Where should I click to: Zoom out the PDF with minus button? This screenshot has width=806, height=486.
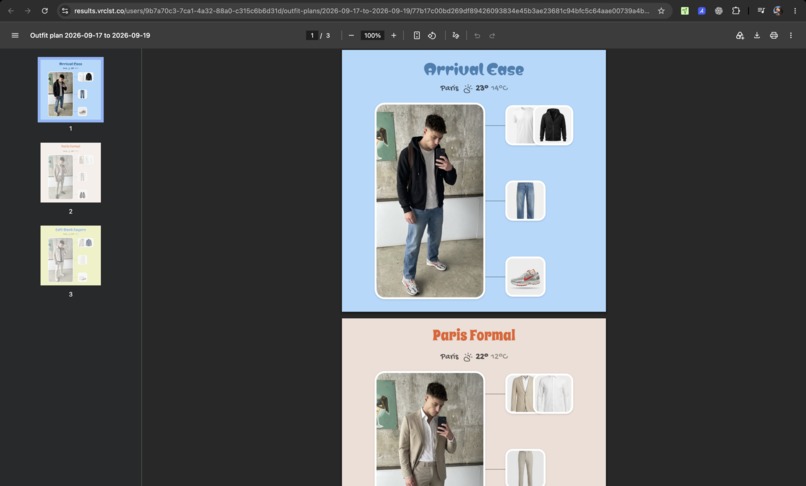(x=351, y=35)
